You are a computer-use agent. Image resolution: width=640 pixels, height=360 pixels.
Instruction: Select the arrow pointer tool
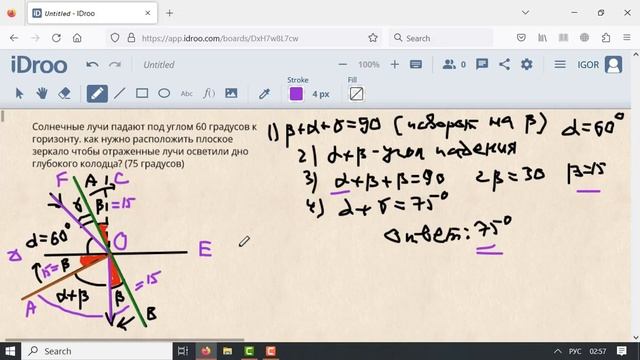click(x=19, y=94)
